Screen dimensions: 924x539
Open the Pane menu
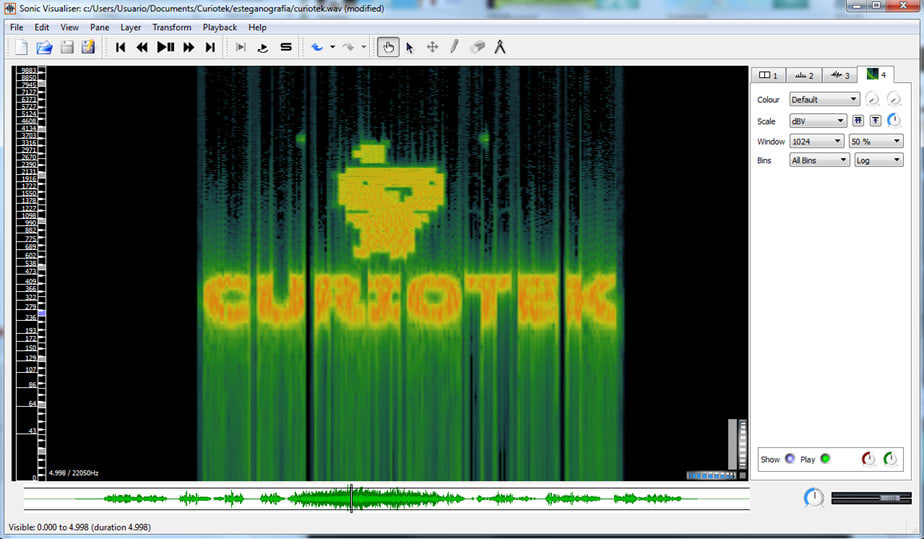(100, 27)
